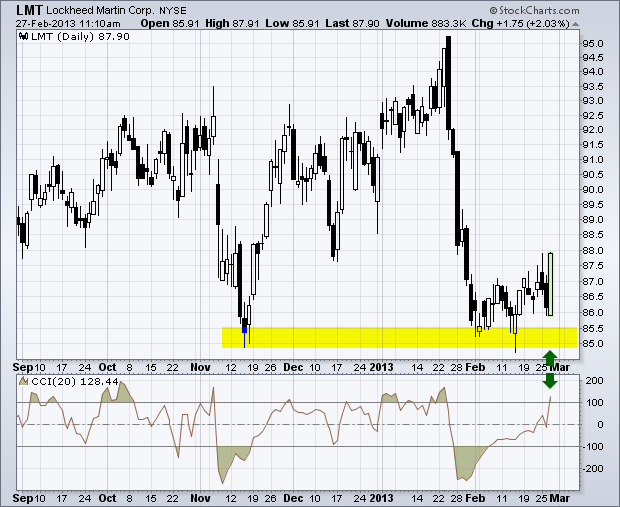Viewport: 620px width, 507px height.
Task: Click the 93.0 price axis label
Action: (593, 101)
